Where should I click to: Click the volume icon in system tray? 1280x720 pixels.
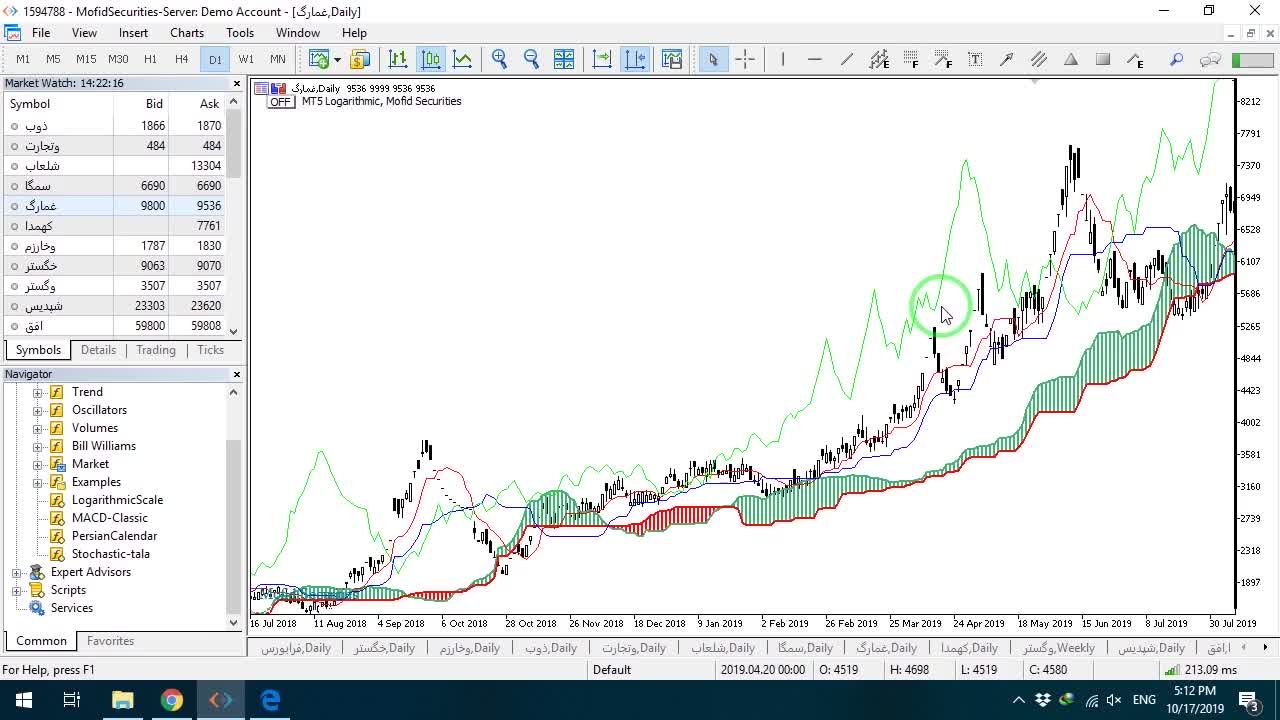(1114, 700)
